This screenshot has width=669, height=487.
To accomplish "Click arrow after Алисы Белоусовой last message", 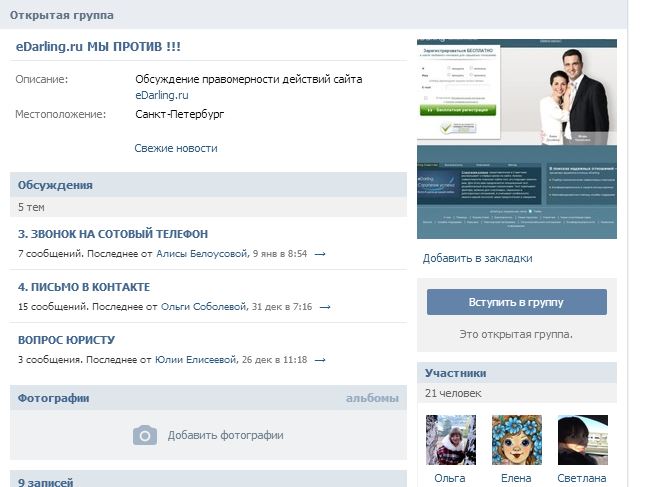I will [320, 254].
